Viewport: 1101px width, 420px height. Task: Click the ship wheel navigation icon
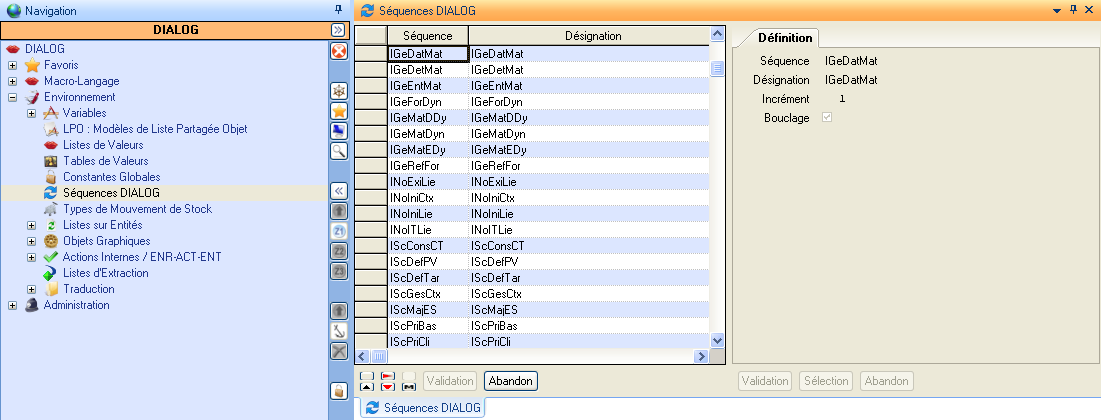pyautogui.click(x=339, y=91)
